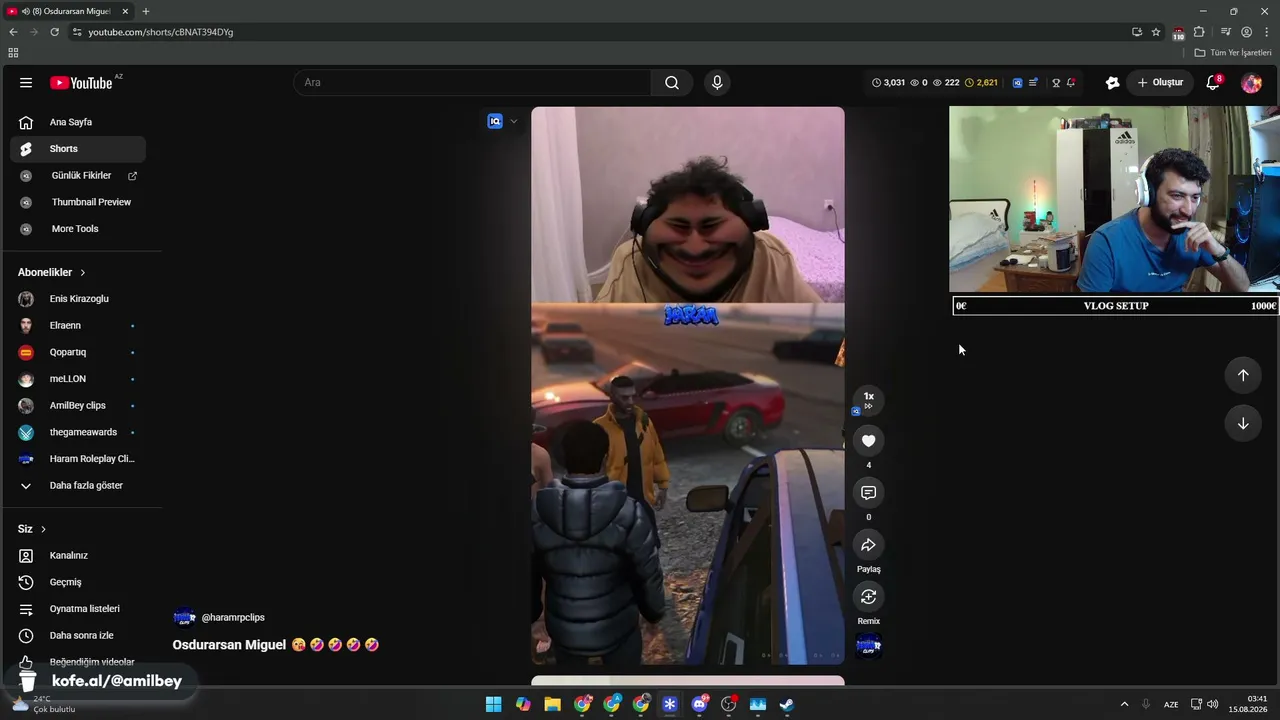Image resolution: width=1280 pixels, height=720 pixels.
Task: Change playback speed with 1x button
Action: [868, 399]
